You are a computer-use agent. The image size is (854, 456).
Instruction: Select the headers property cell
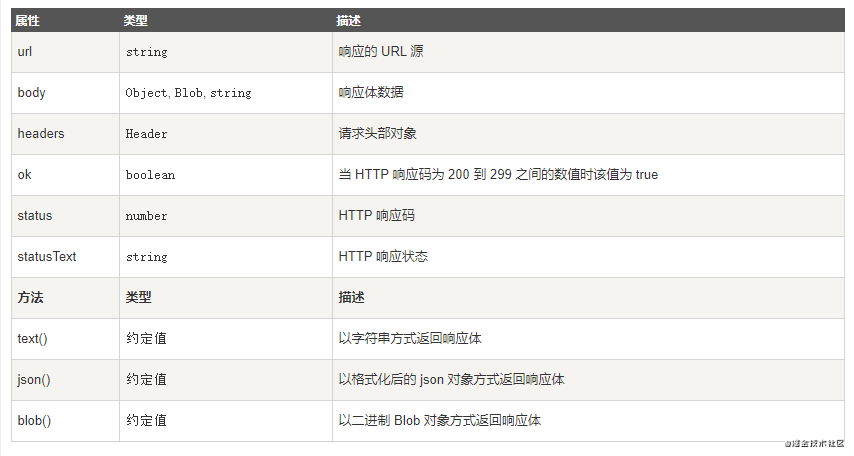click(41, 133)
